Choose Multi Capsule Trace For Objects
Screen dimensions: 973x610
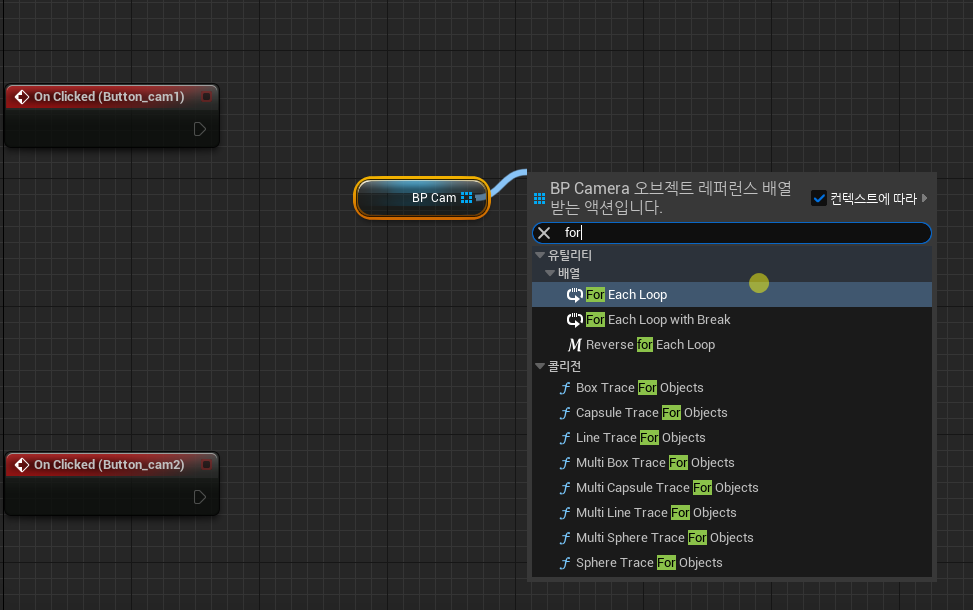(732, 488)
